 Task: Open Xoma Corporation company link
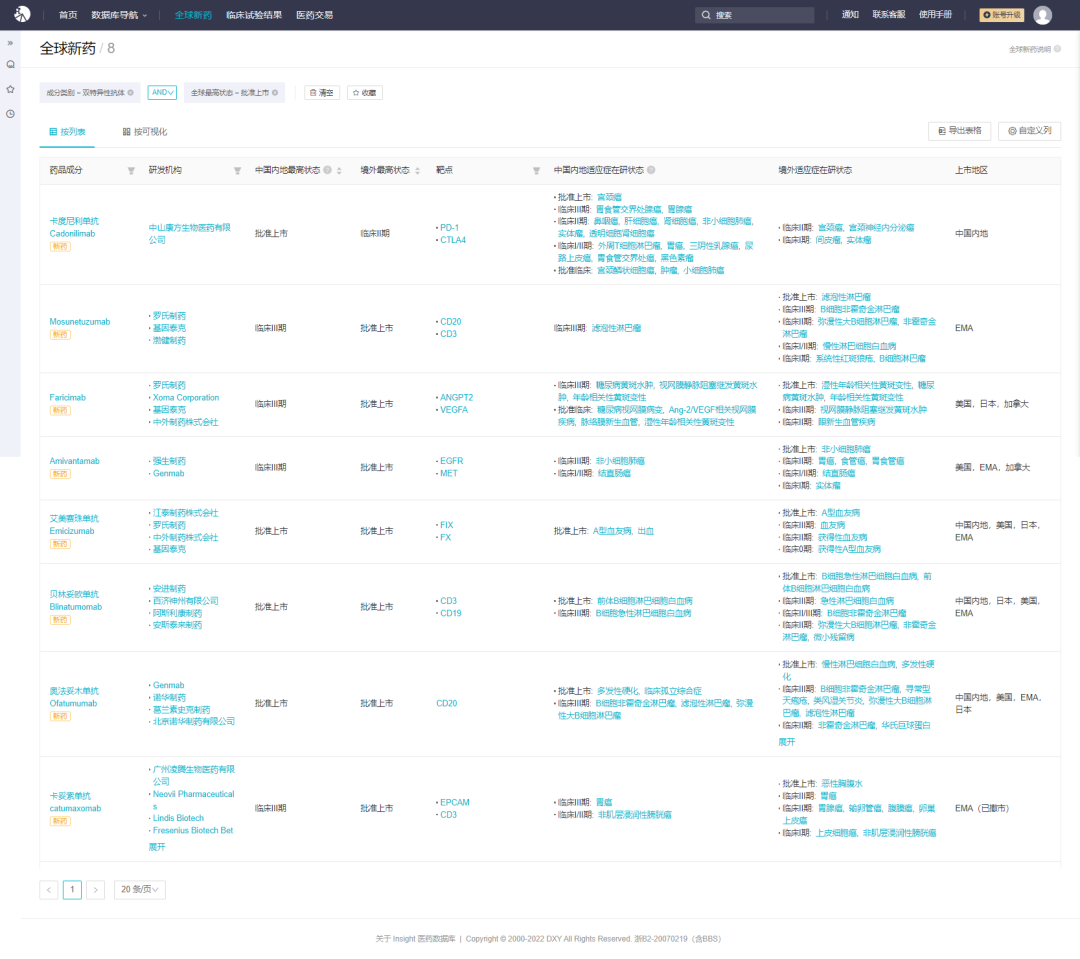186,398
